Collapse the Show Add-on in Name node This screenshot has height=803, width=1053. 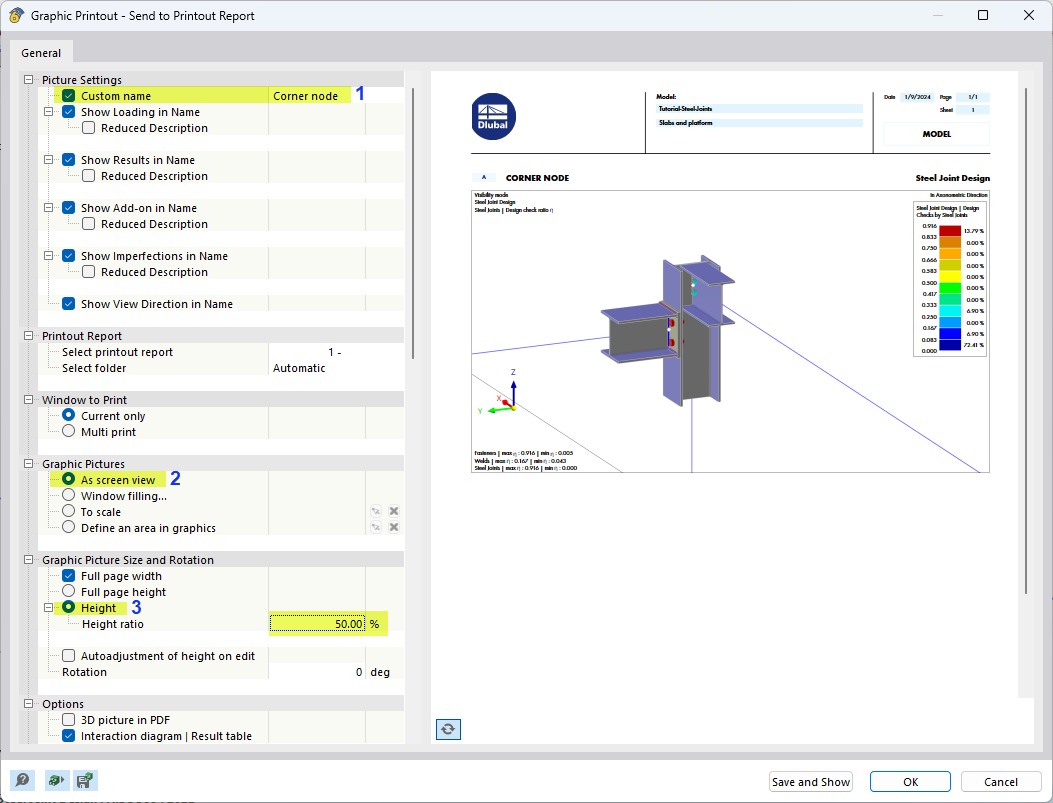point(48,208)
